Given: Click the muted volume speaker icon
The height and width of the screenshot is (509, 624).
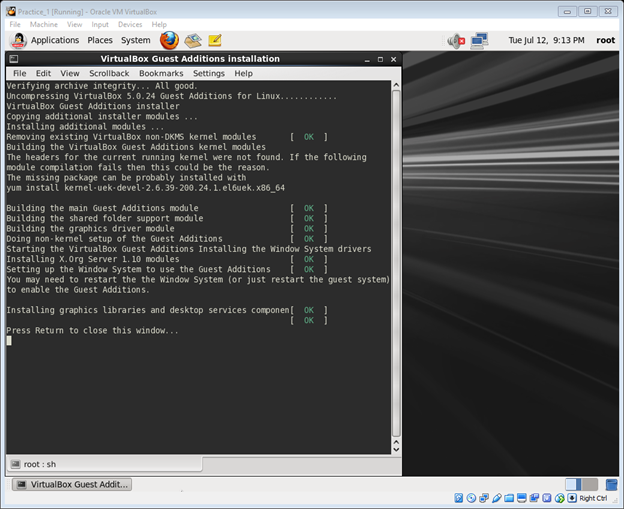Looking at the screenshot, I should click(456, 41).
